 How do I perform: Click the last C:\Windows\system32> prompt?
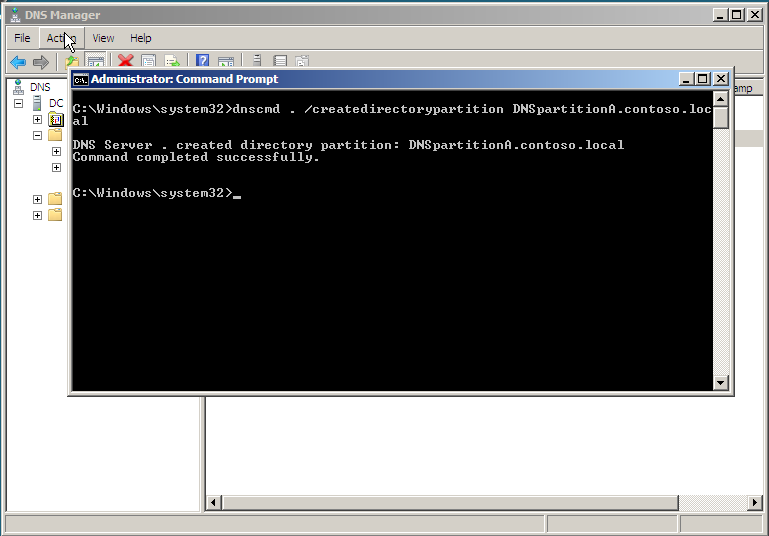(153, 193)
